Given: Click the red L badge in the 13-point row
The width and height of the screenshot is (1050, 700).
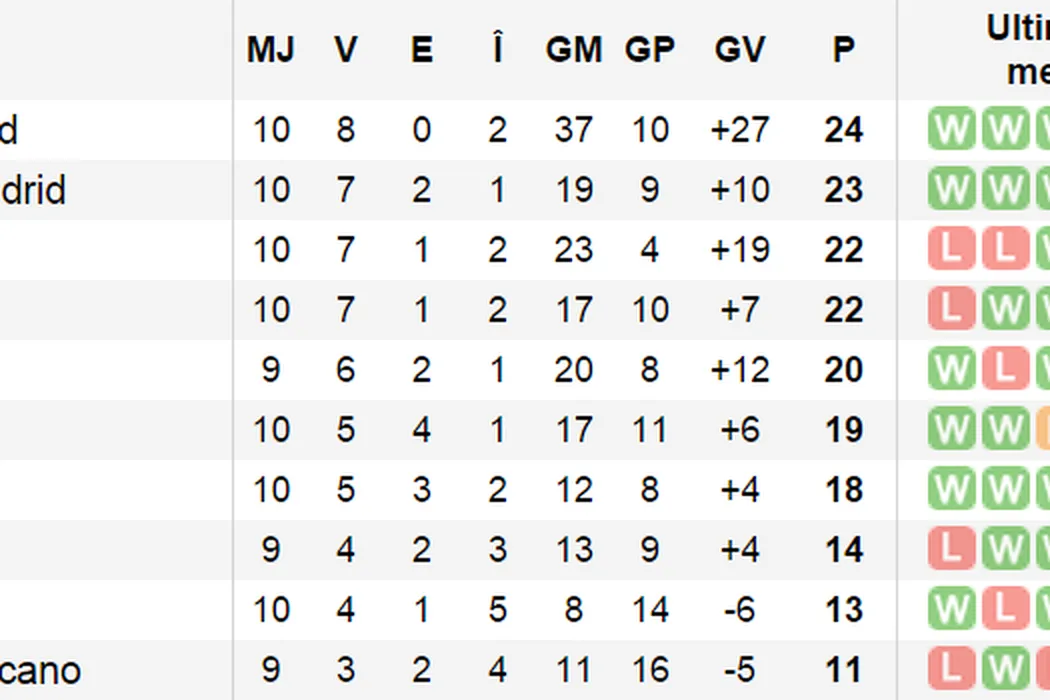Looking at the screenshot, I should click(x=1003, y=610).
